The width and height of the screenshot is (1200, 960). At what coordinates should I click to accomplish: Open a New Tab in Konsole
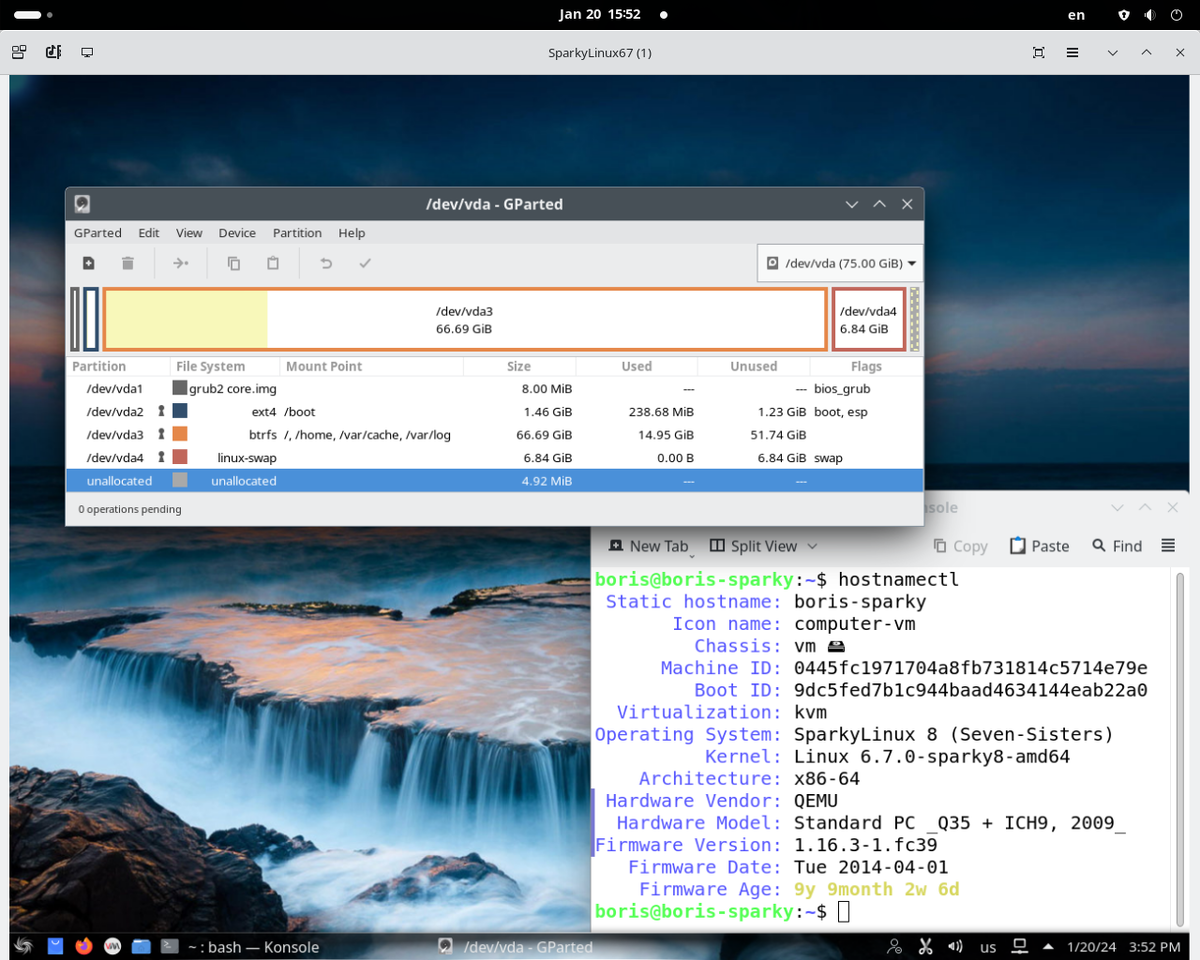[x=649, y=545]
